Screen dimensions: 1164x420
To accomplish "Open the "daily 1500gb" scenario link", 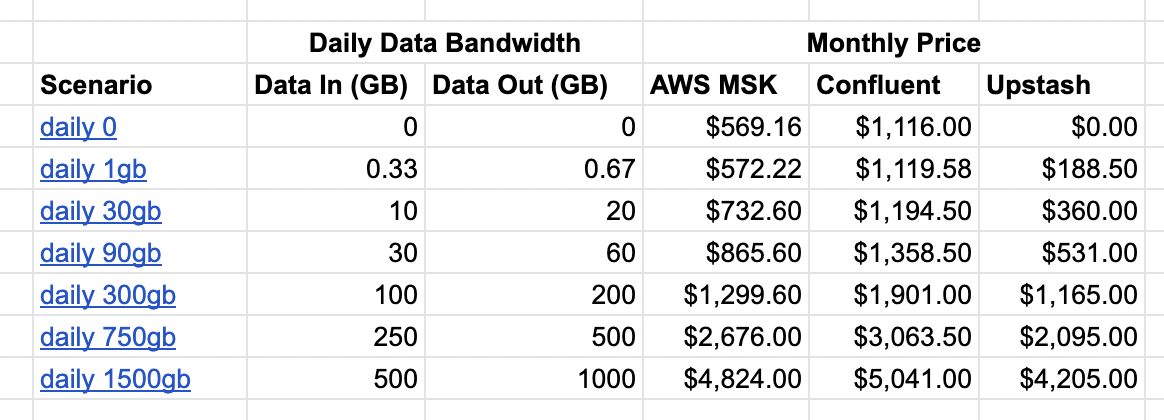I will (115, 379).
